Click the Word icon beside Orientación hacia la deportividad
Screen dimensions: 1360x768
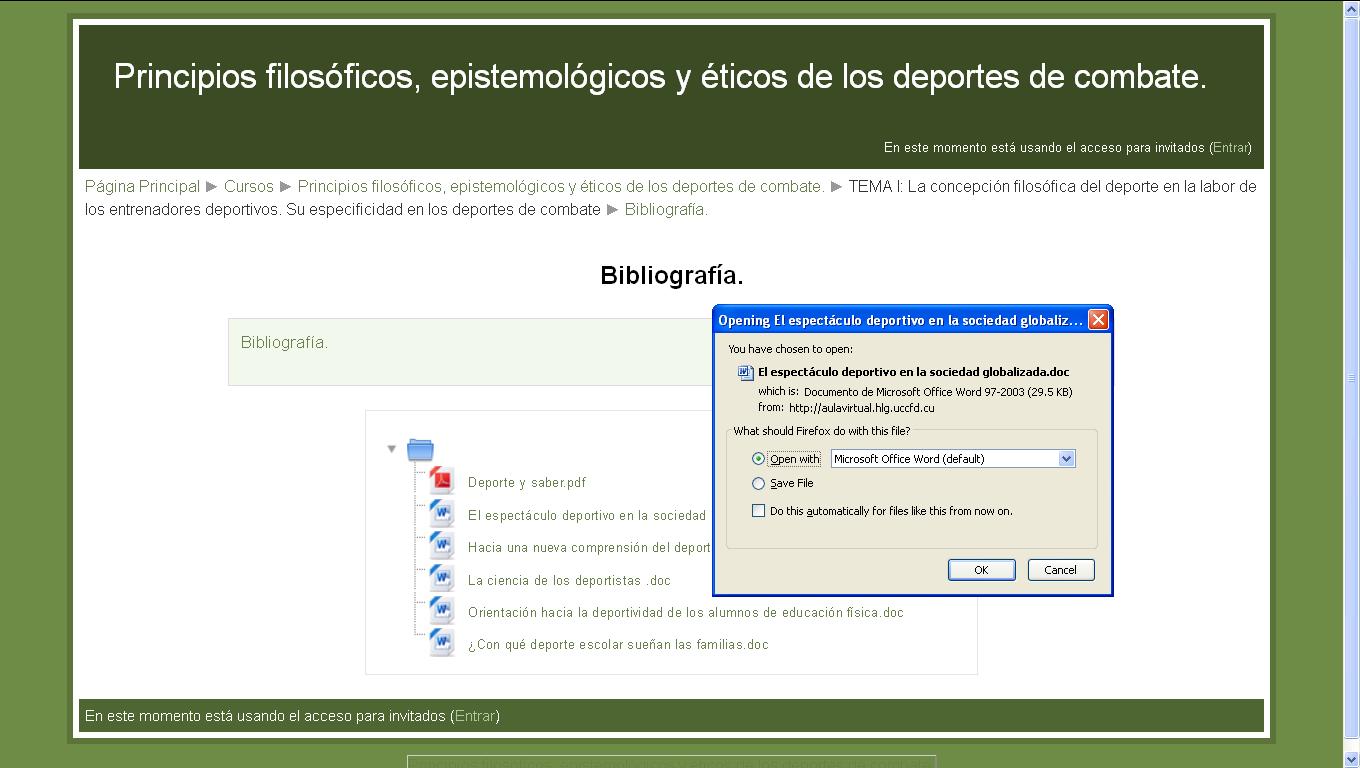click(x=442, y=610)
